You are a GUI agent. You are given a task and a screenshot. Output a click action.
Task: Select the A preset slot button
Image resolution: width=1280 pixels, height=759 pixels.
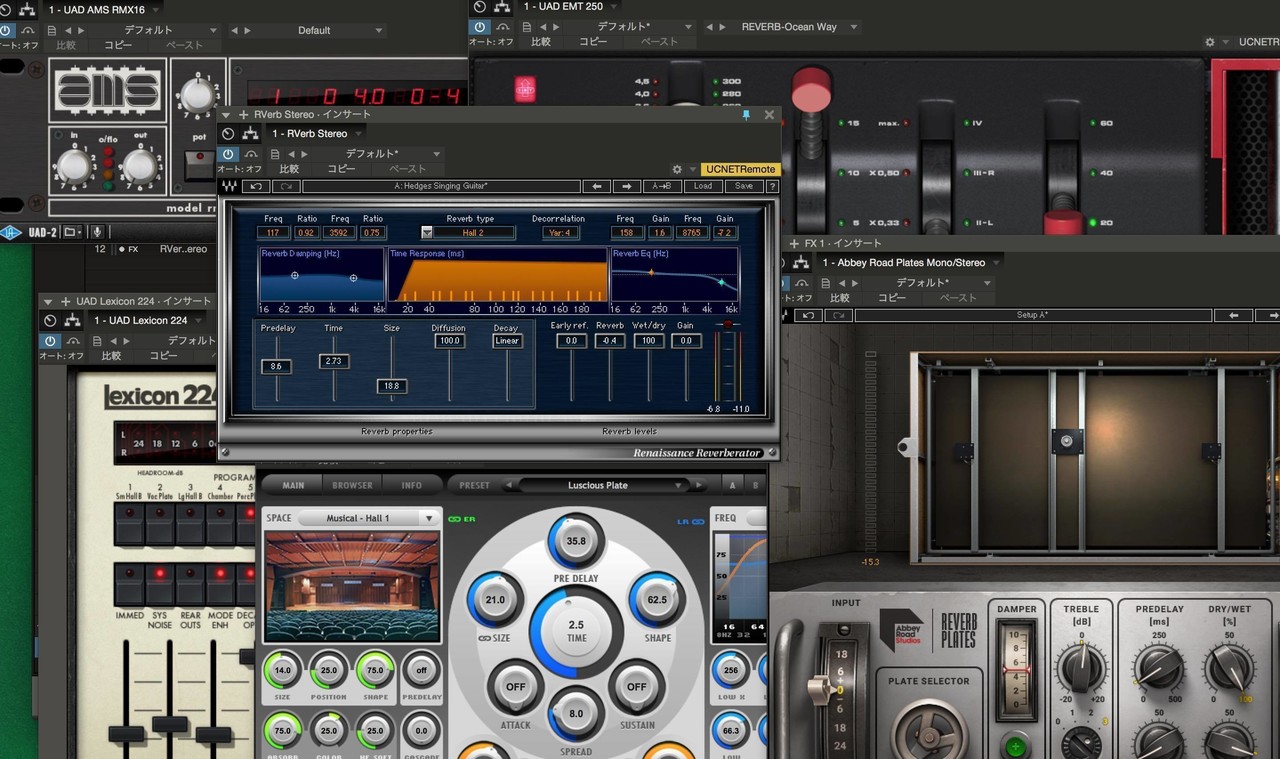tap(732, 485)
